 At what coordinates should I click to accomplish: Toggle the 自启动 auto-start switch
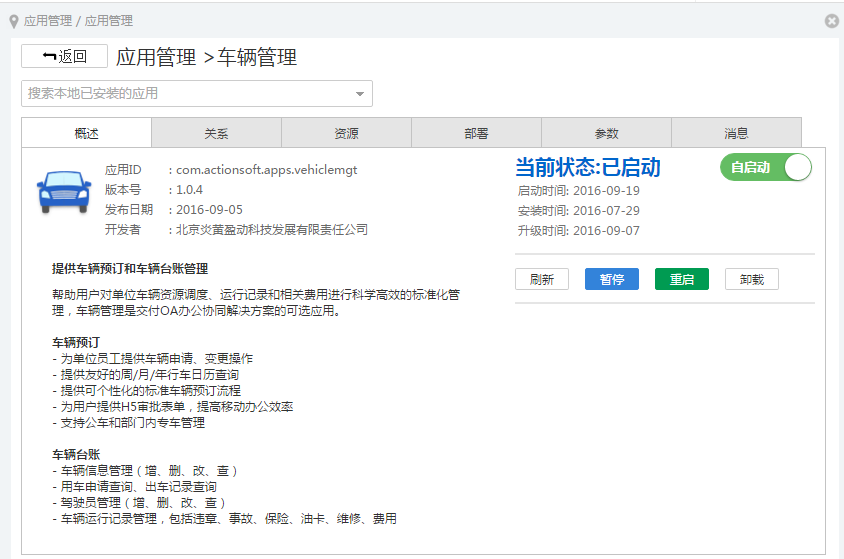pyautogui.click(x=765, y=167)
